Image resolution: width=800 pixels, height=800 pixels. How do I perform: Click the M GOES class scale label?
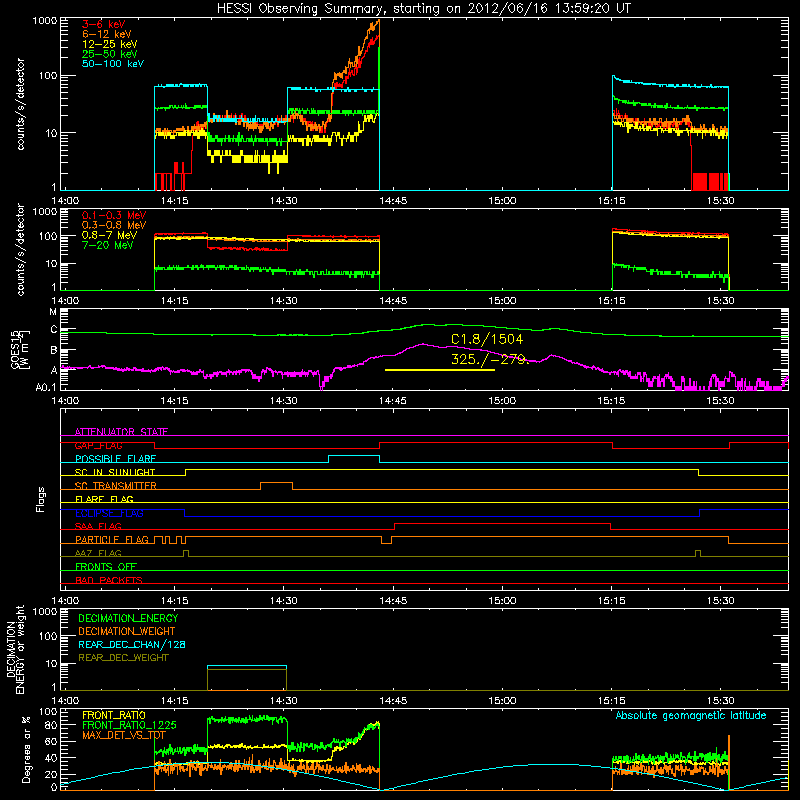click(53, 312)
